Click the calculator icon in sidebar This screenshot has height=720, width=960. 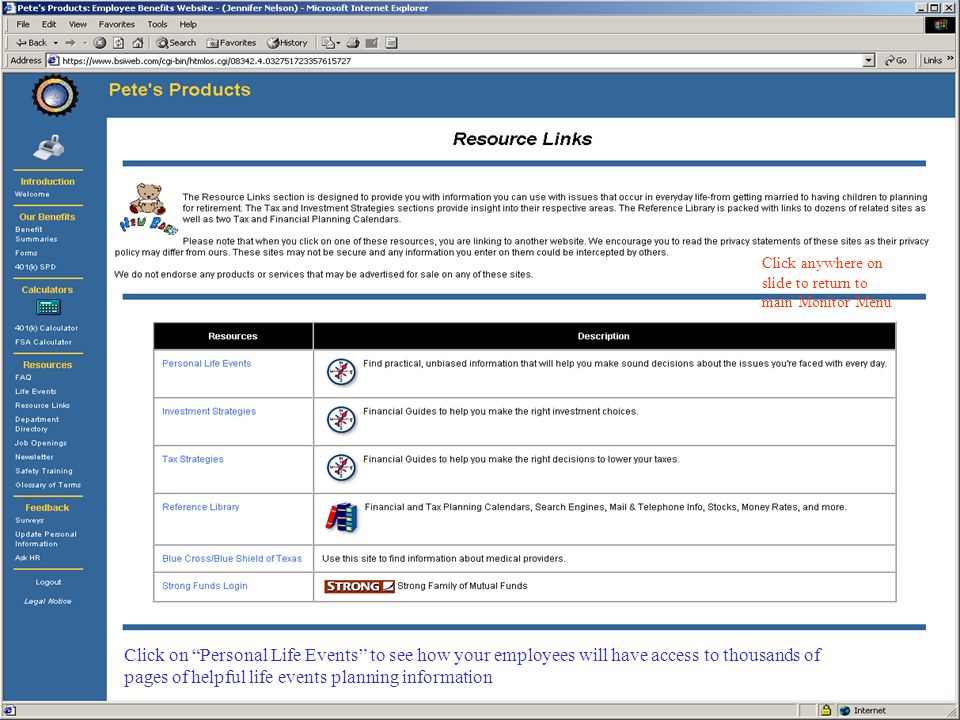(x=48, y=307)
